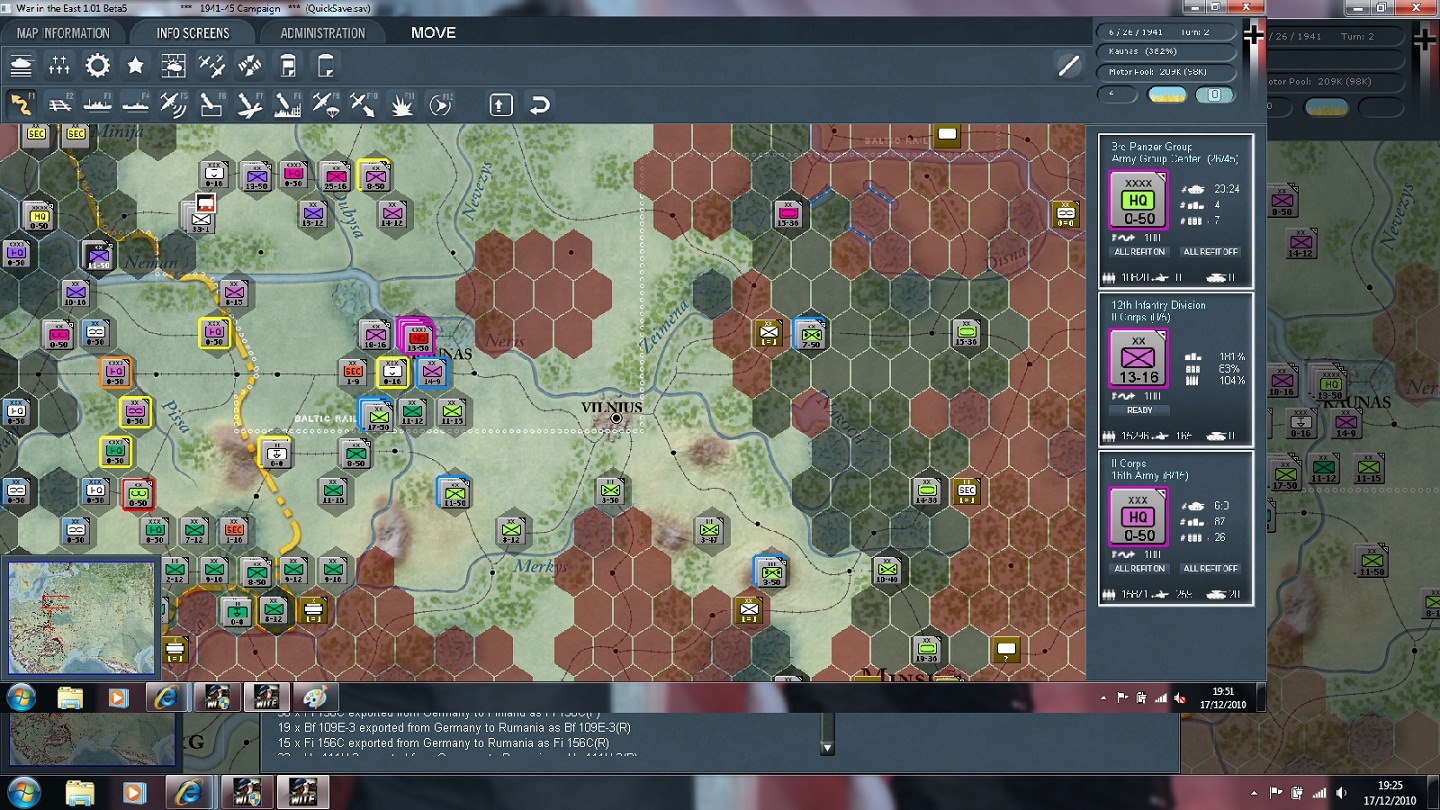The image size is (1440, 810).
Task: Open the map-with-tank info icon
Action: tap(173, 66)
